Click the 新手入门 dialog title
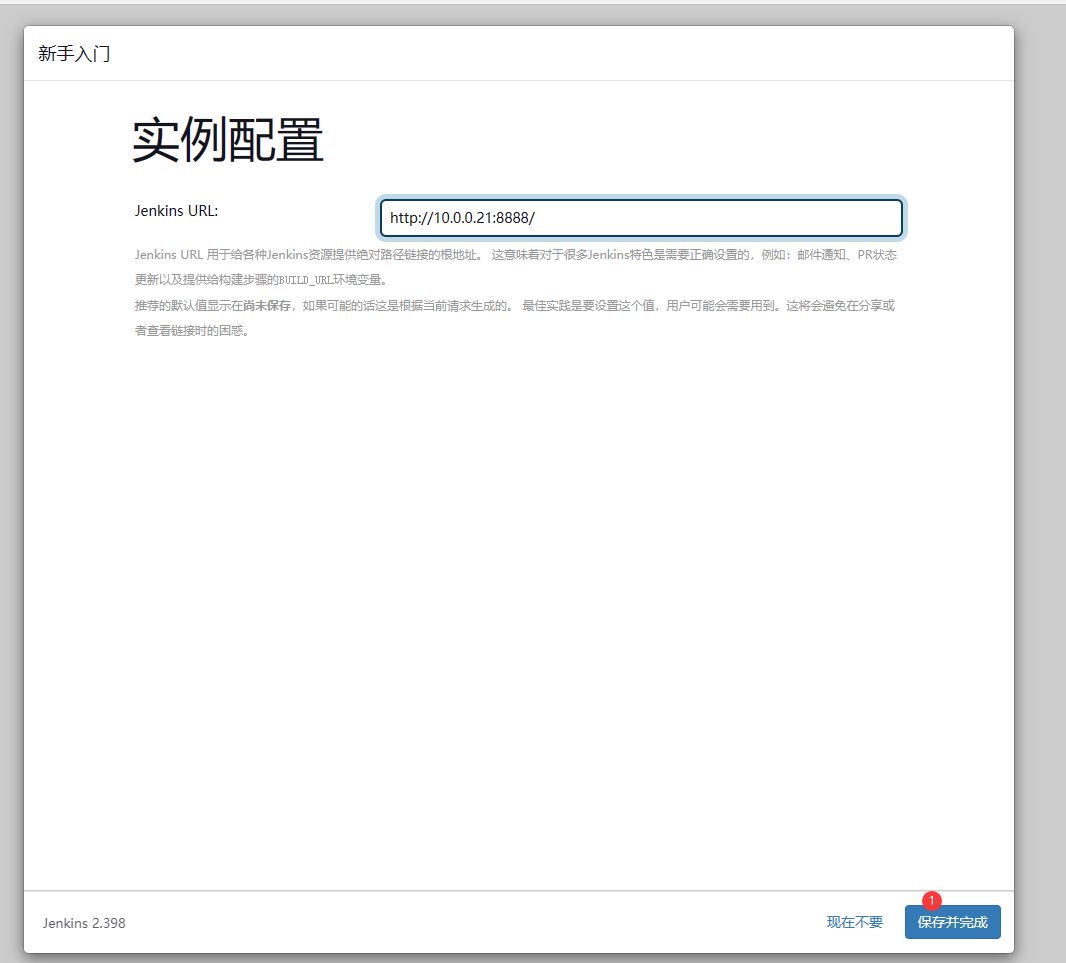 tap(74, 54)
